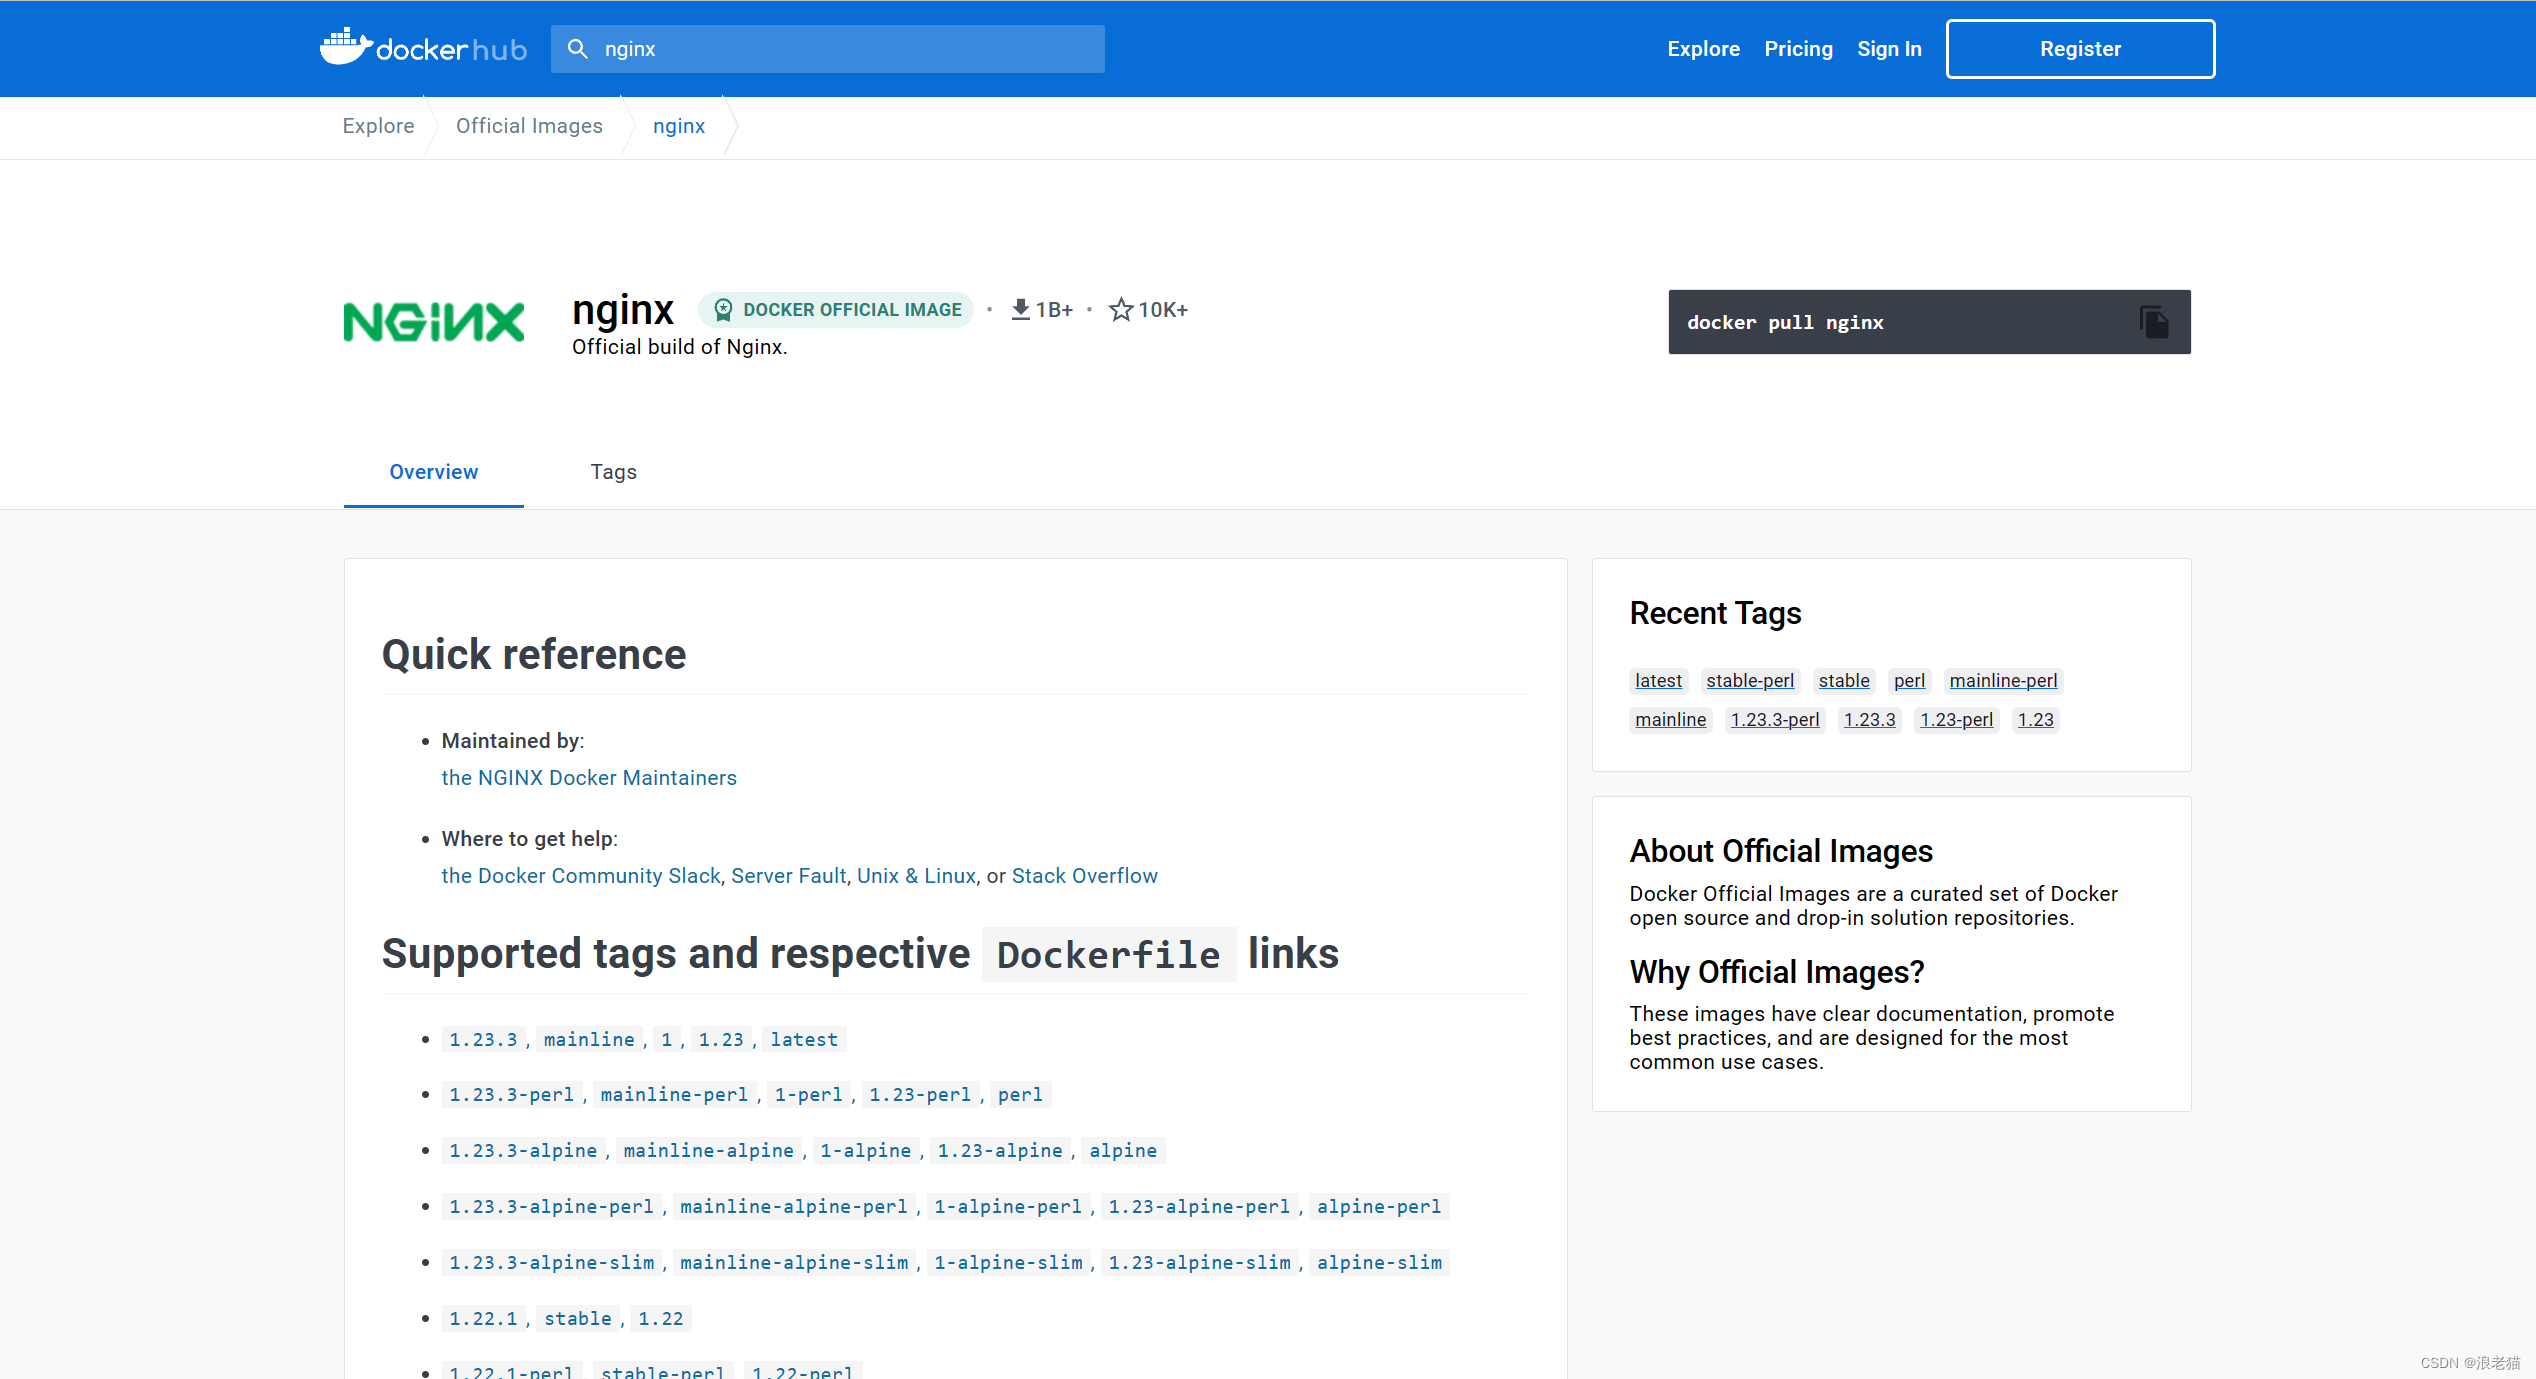Click the Explore breadcrumb item
2536x1379 pixels.
tap(378, 126)
